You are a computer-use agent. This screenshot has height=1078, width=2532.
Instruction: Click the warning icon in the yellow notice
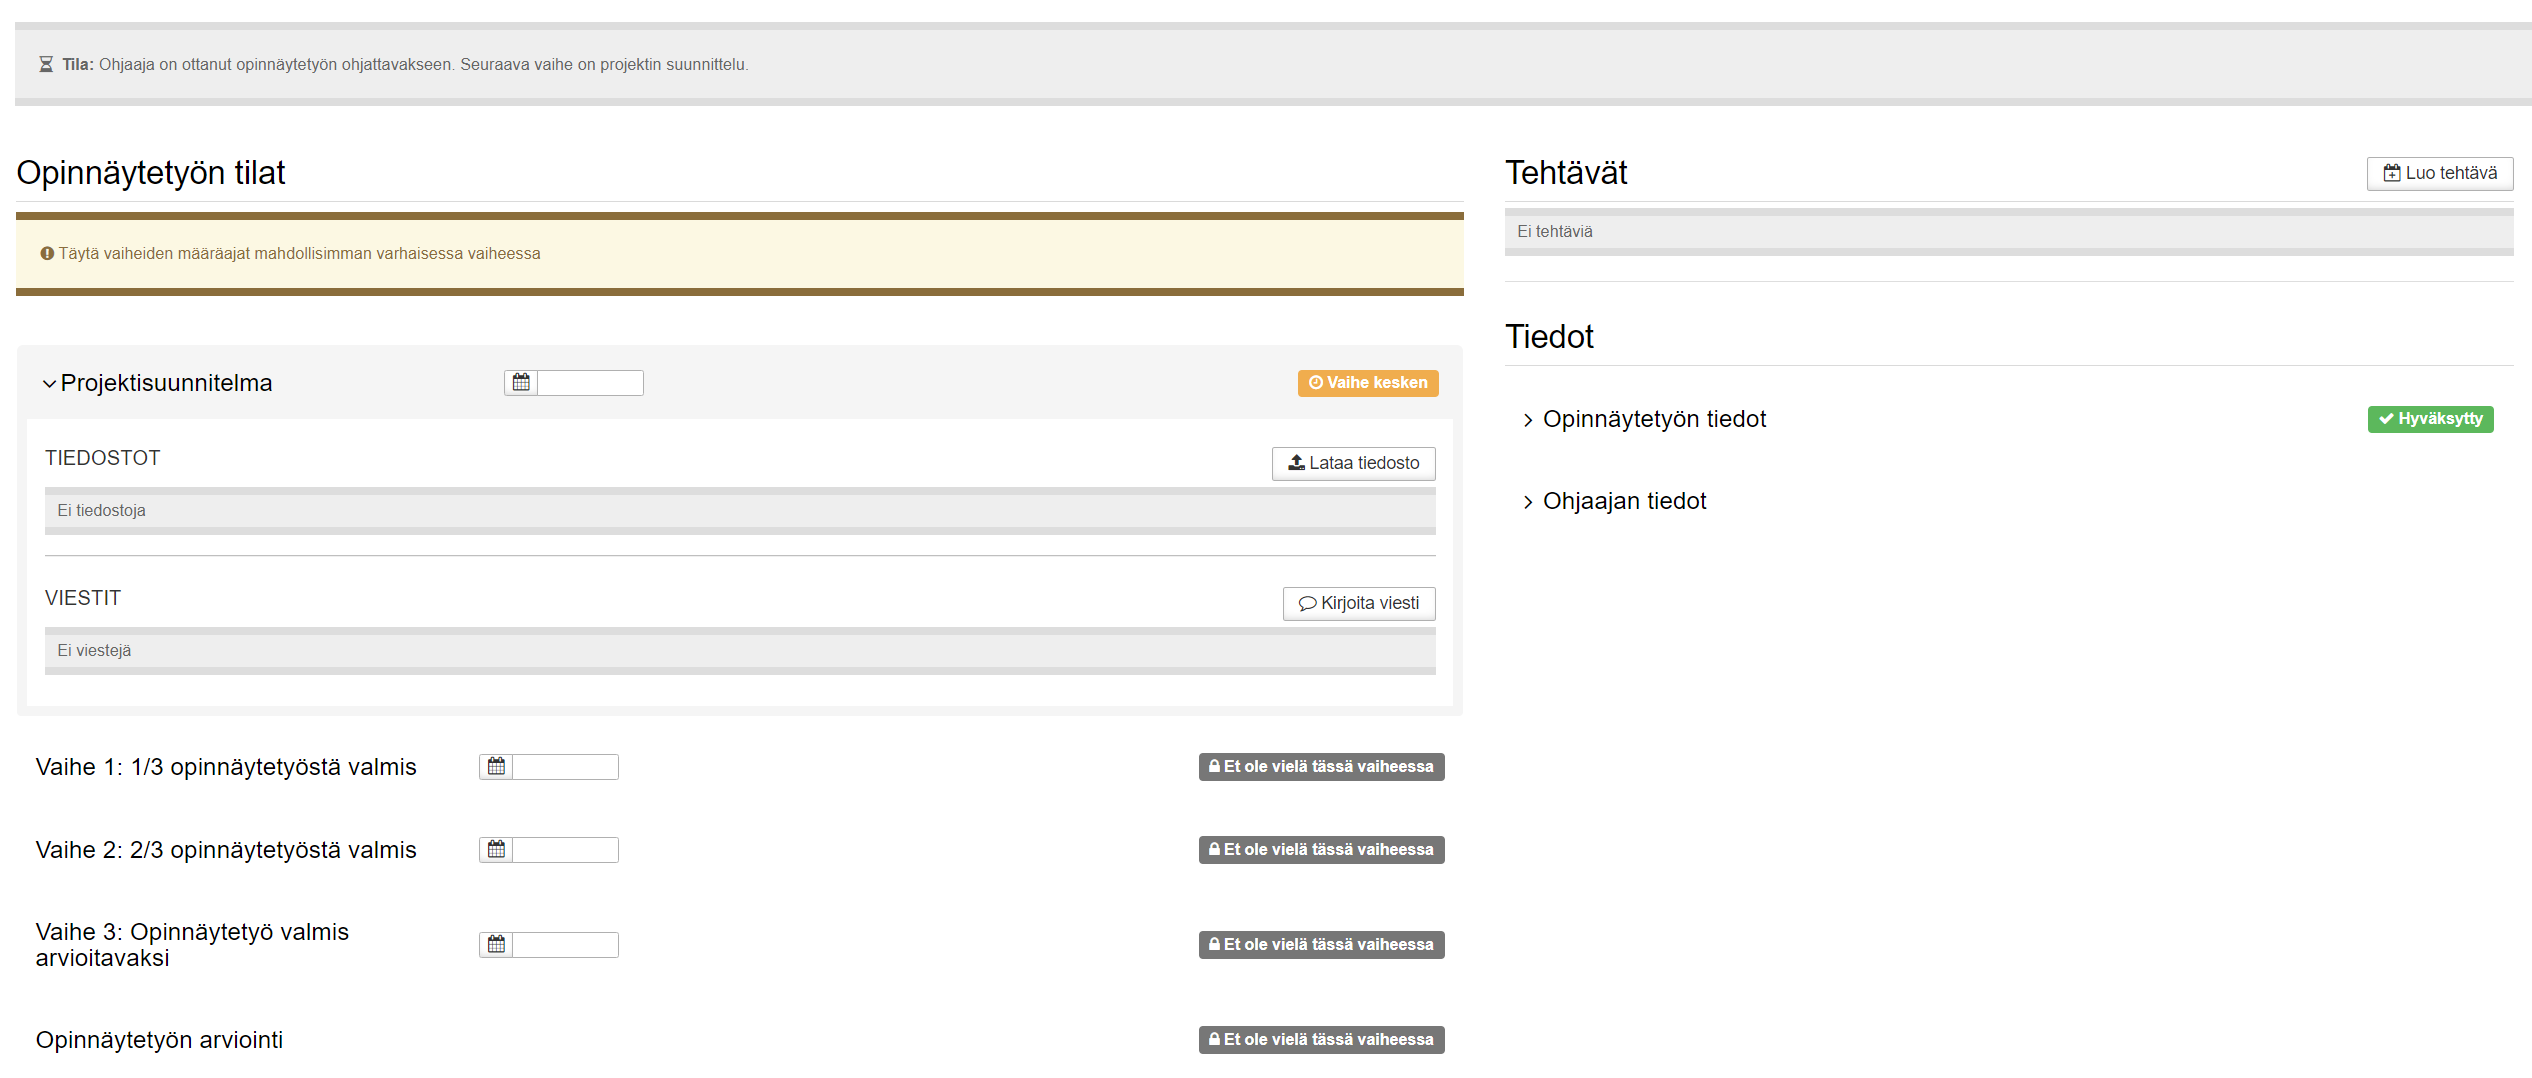(47, 254)
